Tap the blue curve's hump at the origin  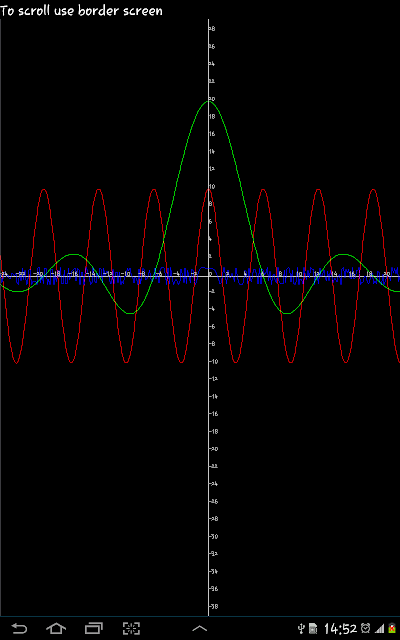[x=209, y=269]
